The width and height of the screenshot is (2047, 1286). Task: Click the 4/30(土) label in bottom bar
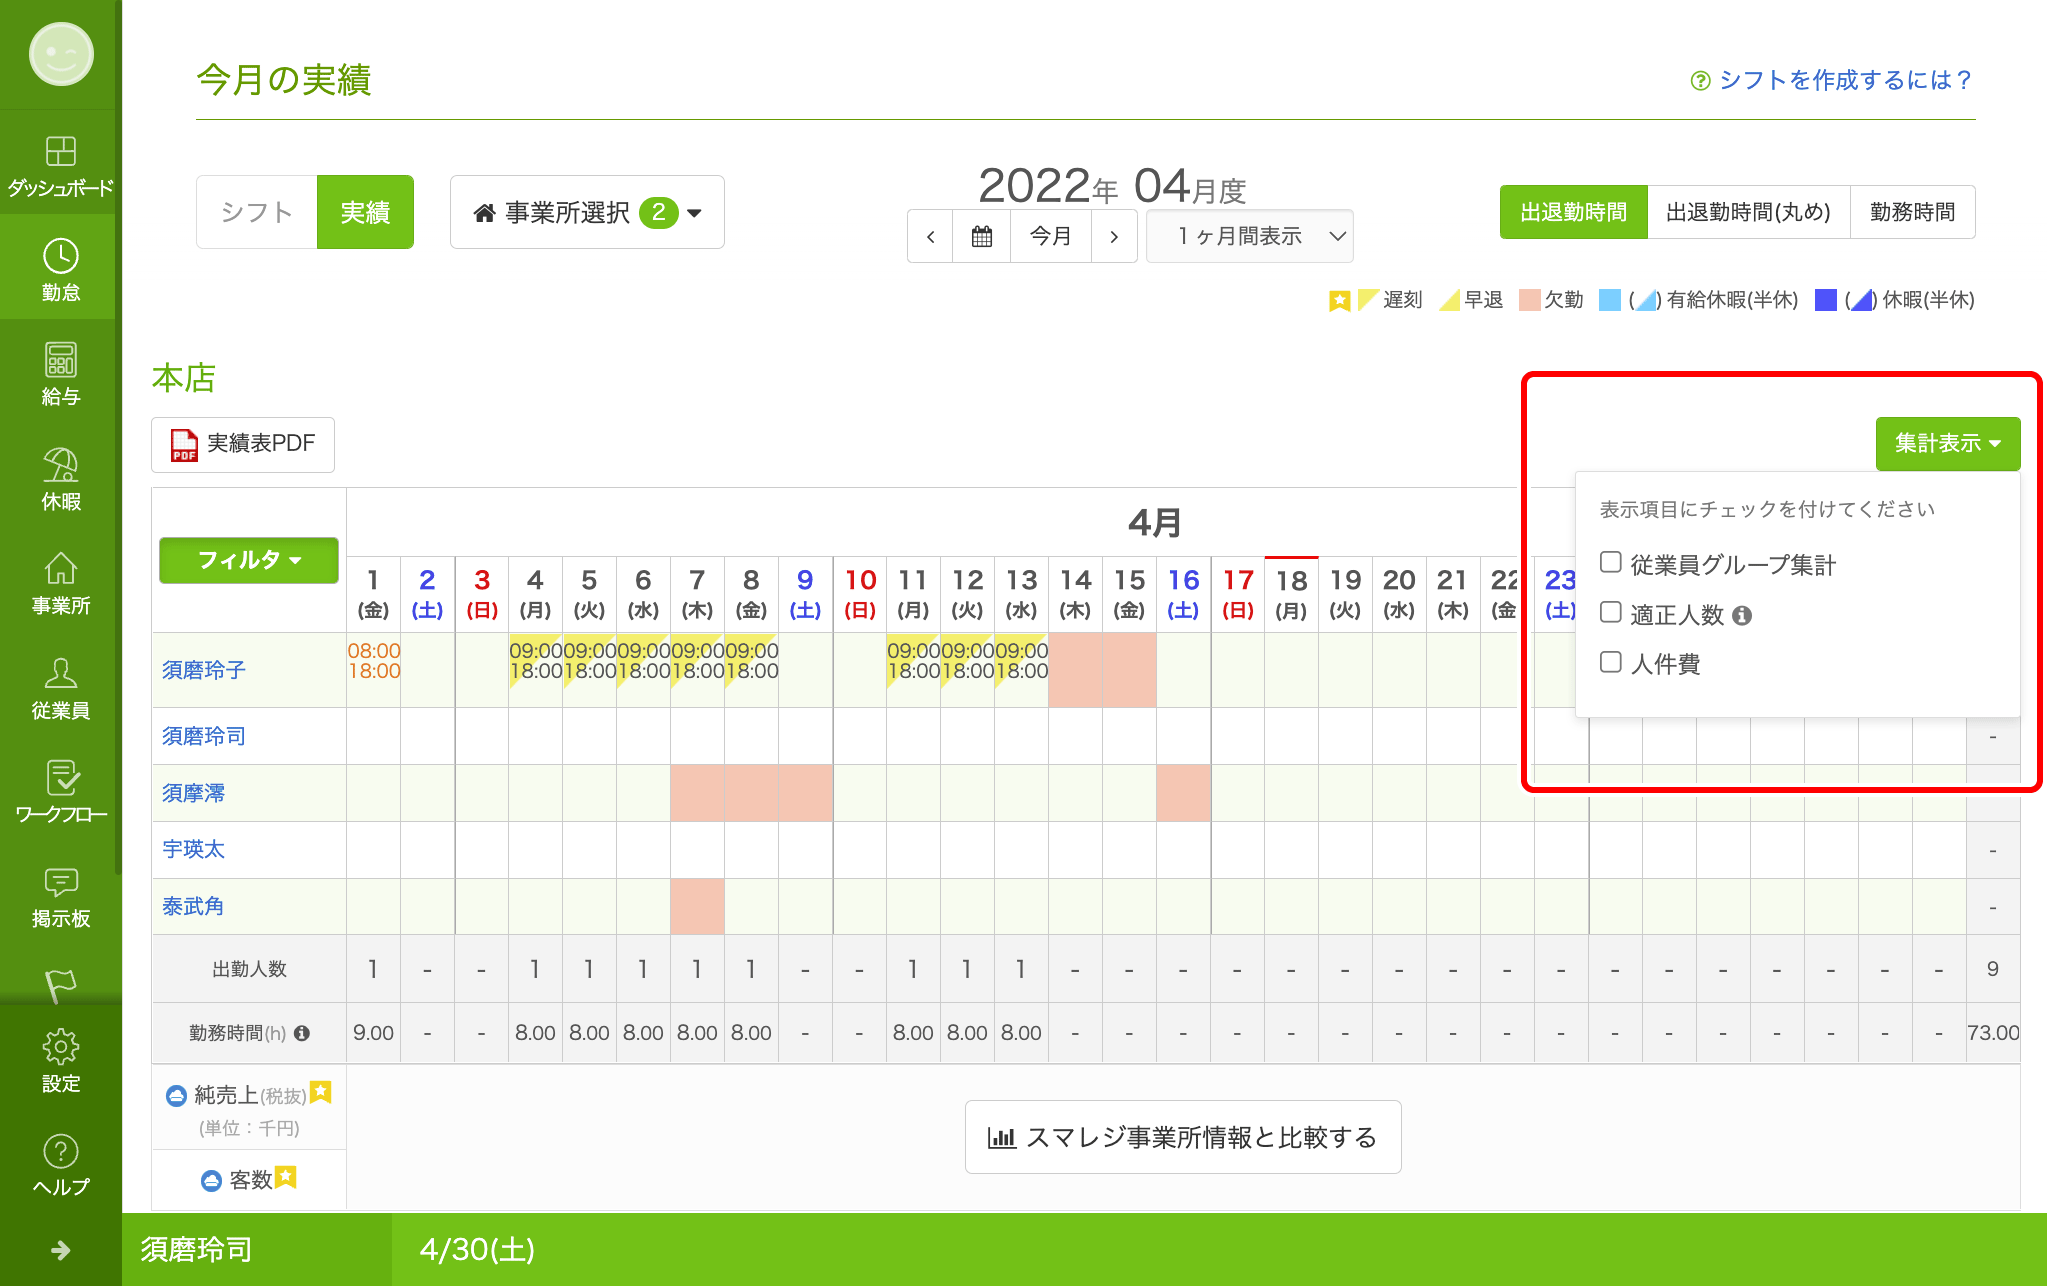(x=477, y=1249)
